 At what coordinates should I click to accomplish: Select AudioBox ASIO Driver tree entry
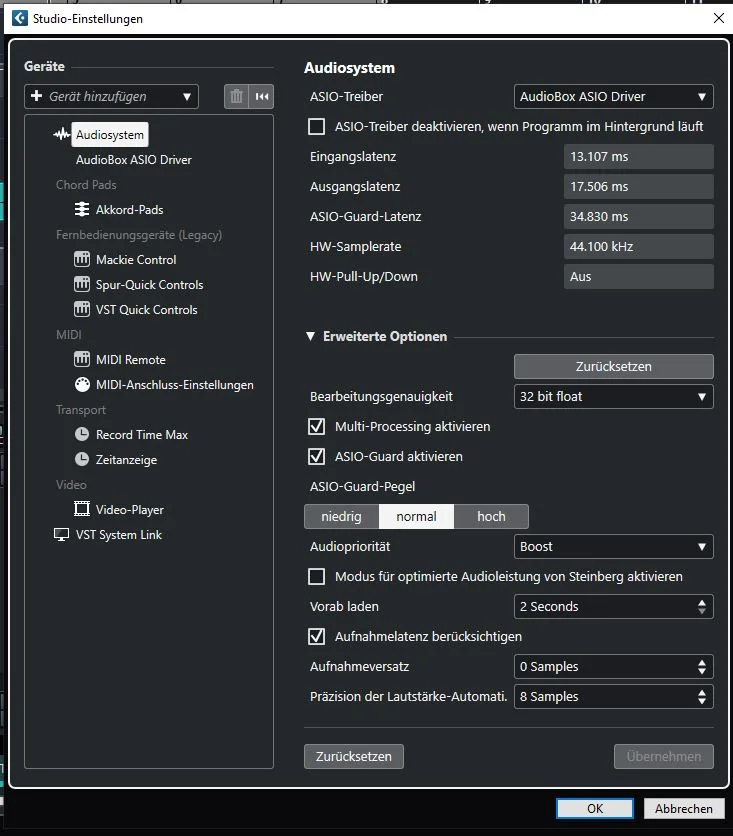point(133,159)
